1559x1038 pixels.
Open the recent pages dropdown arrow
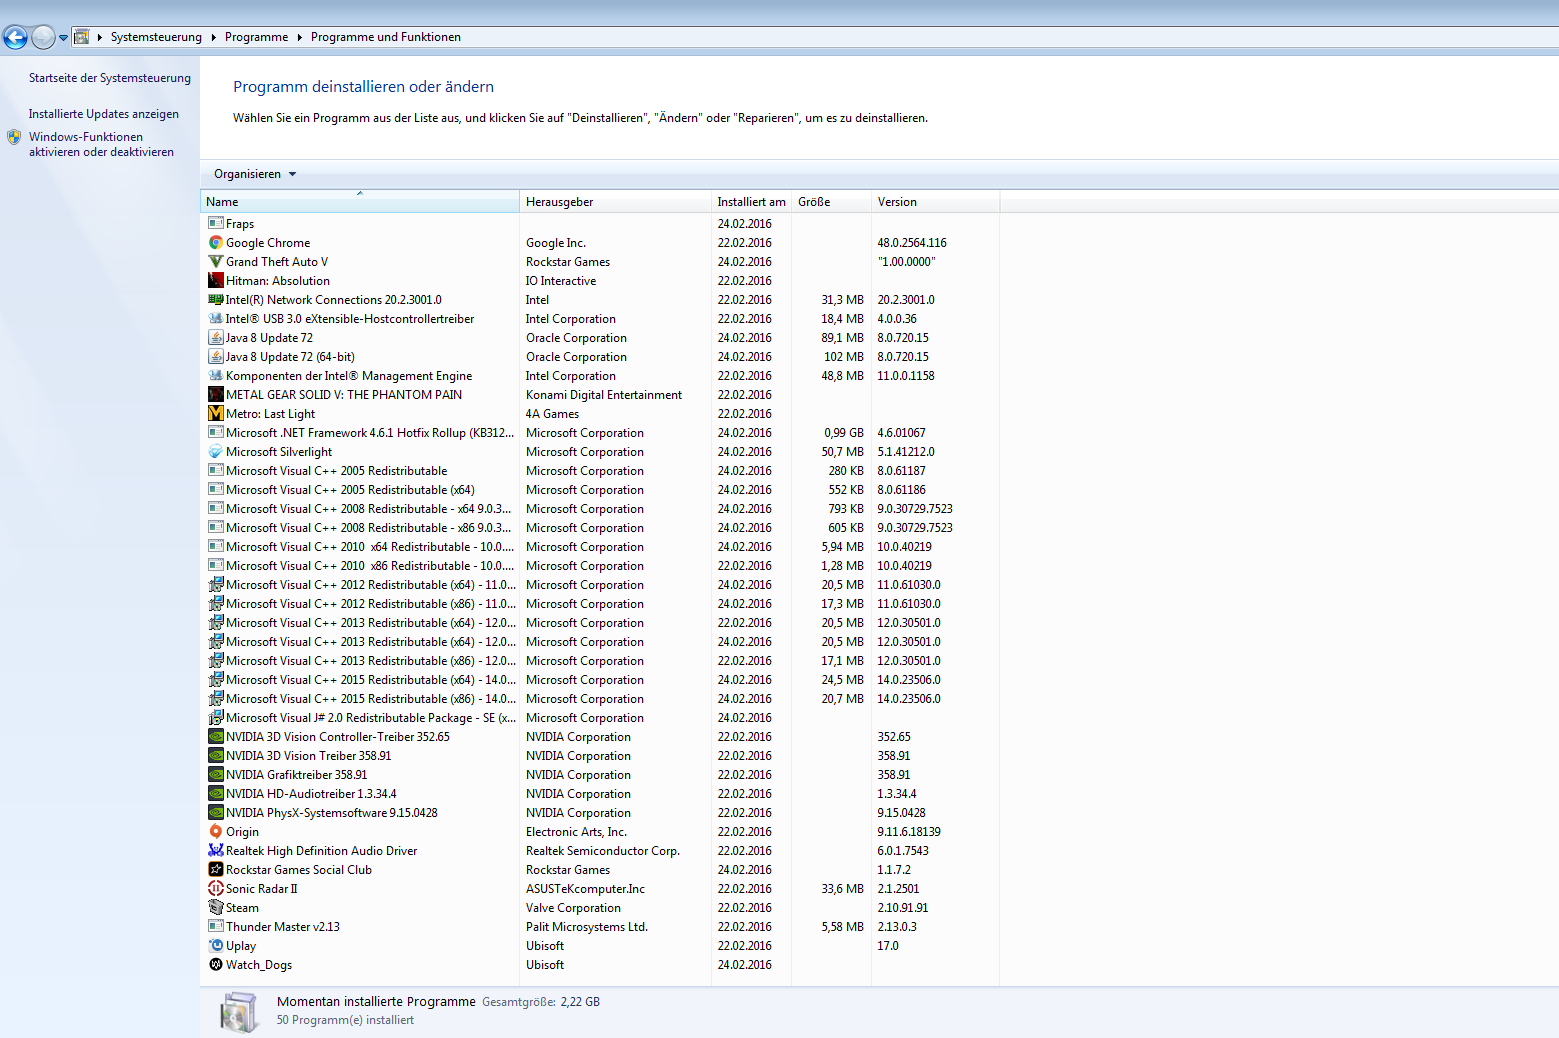[63, 38]
